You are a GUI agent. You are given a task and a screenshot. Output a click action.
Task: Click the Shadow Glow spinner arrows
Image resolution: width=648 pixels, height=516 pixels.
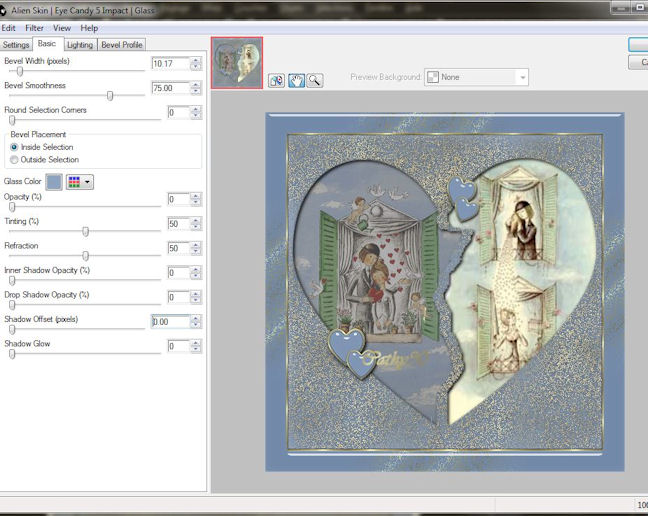click(x=196, y=346)
